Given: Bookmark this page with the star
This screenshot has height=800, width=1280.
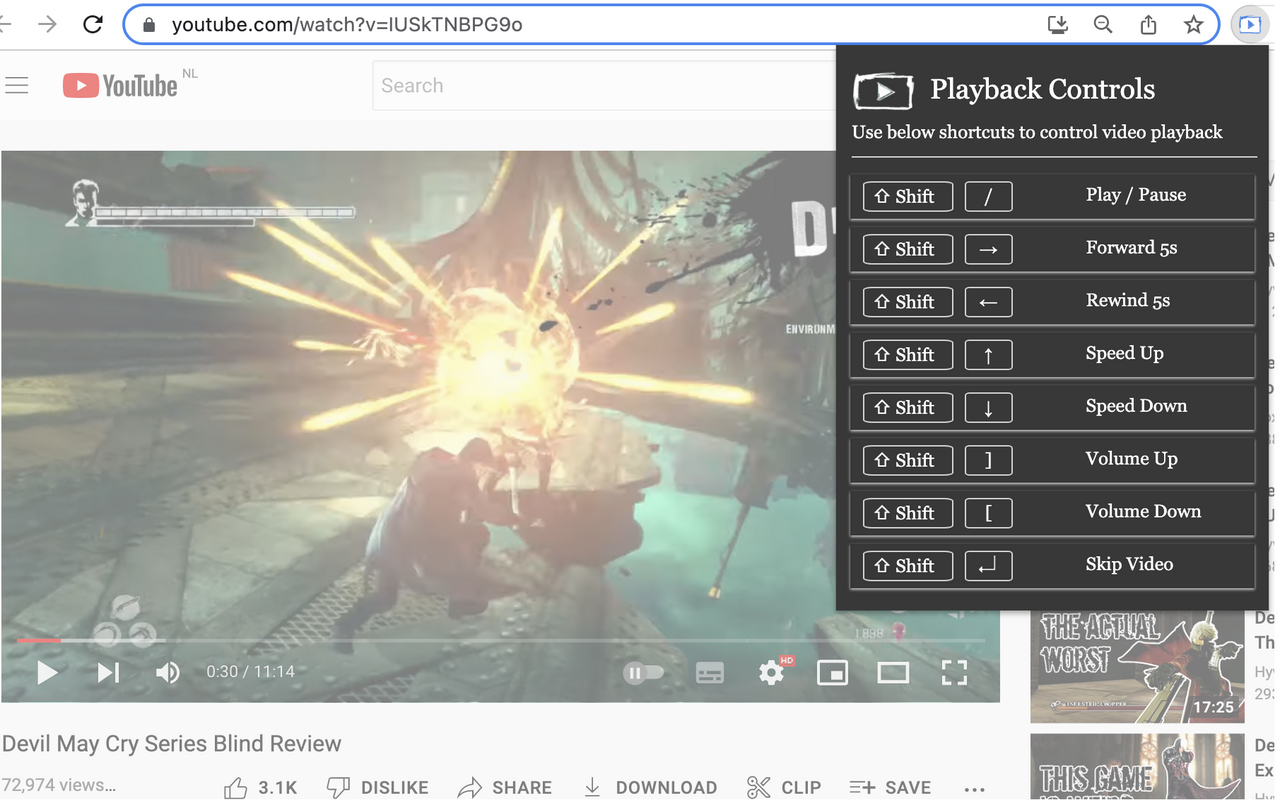Looking at the screenshot, I should 1193,24.
